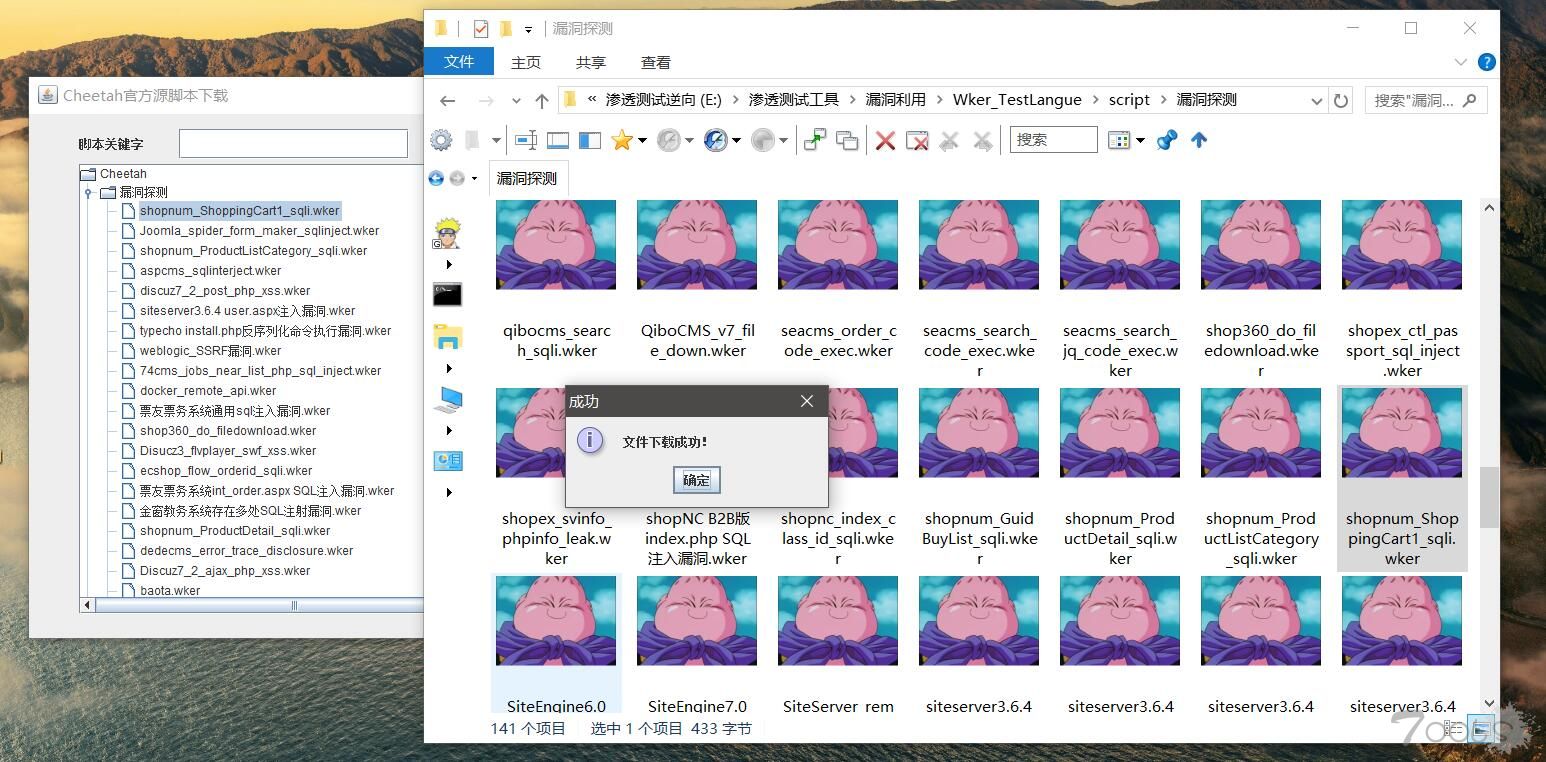Click the red X delete icon
This screenshot has height=762, width=1546.
pyautogui.click(x=885, y=141)
